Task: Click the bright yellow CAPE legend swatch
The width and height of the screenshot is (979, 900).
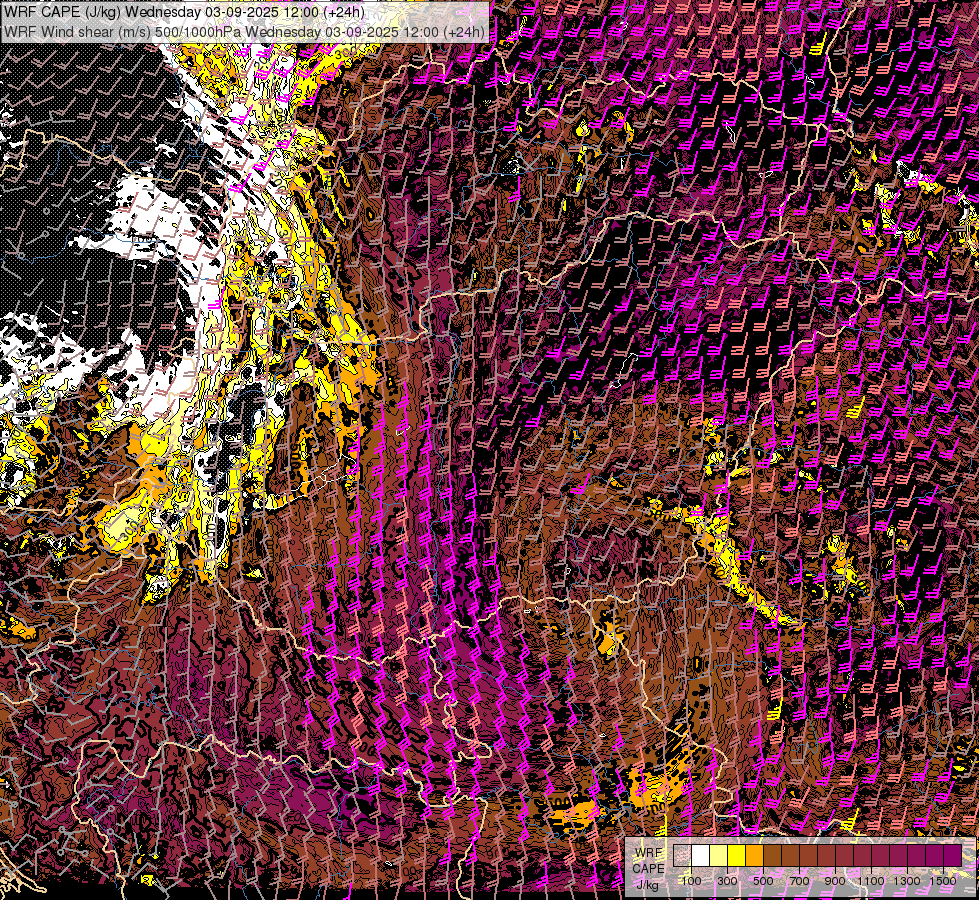Action: [736, 855]
